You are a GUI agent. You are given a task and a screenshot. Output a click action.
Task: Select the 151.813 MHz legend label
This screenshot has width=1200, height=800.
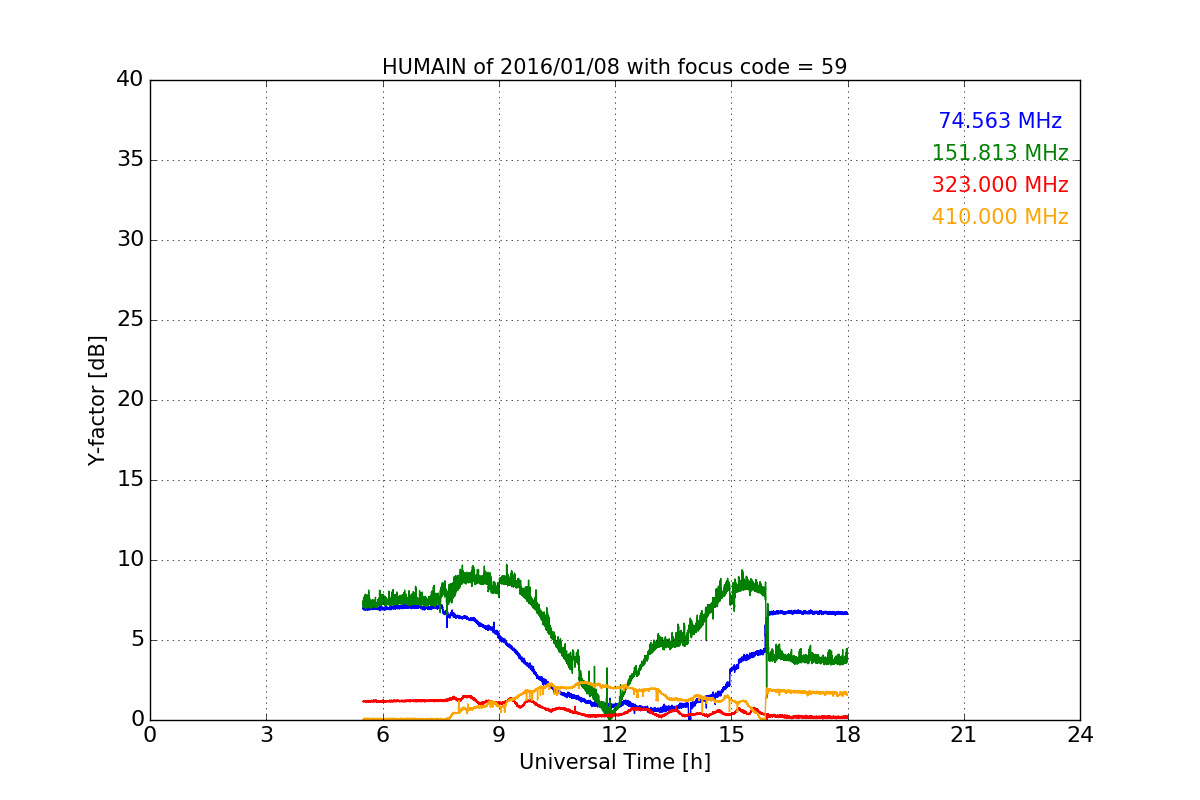click(1000, 153)
